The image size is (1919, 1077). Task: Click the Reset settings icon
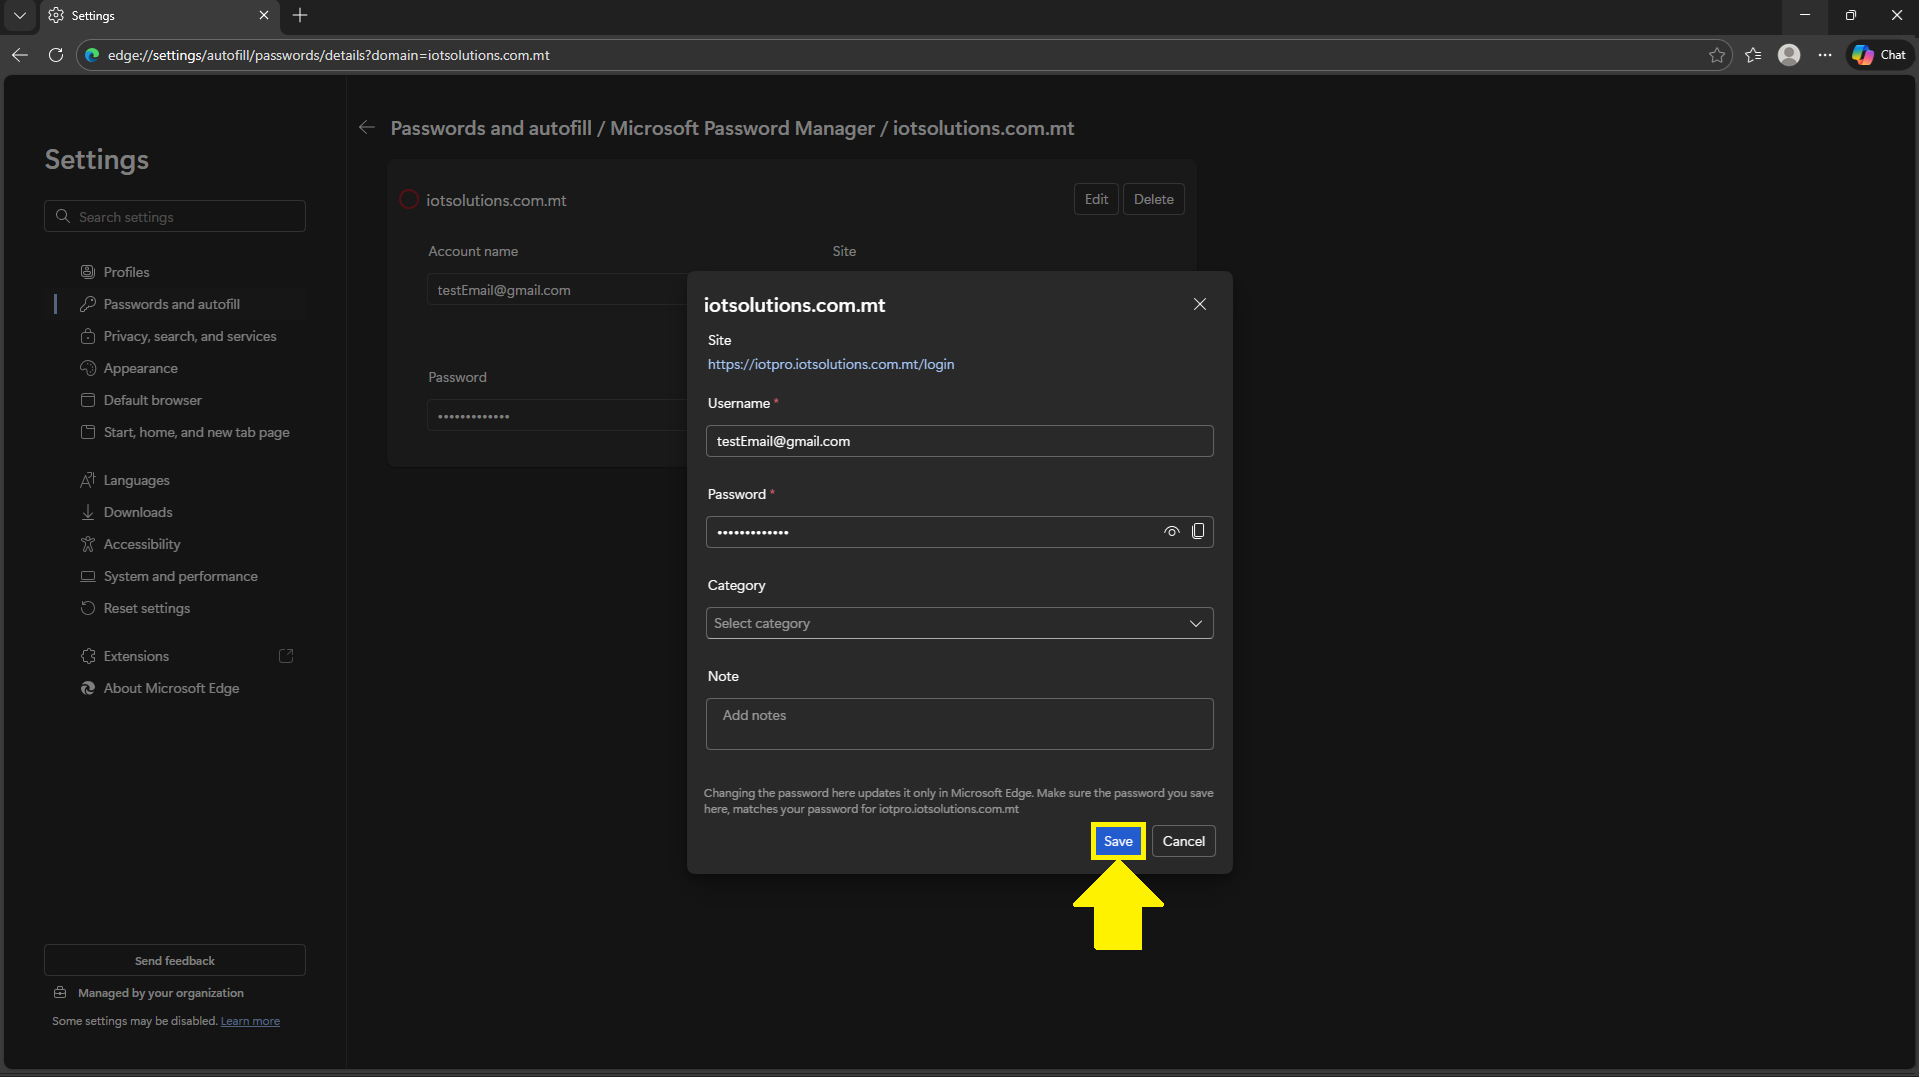point(88,608)
